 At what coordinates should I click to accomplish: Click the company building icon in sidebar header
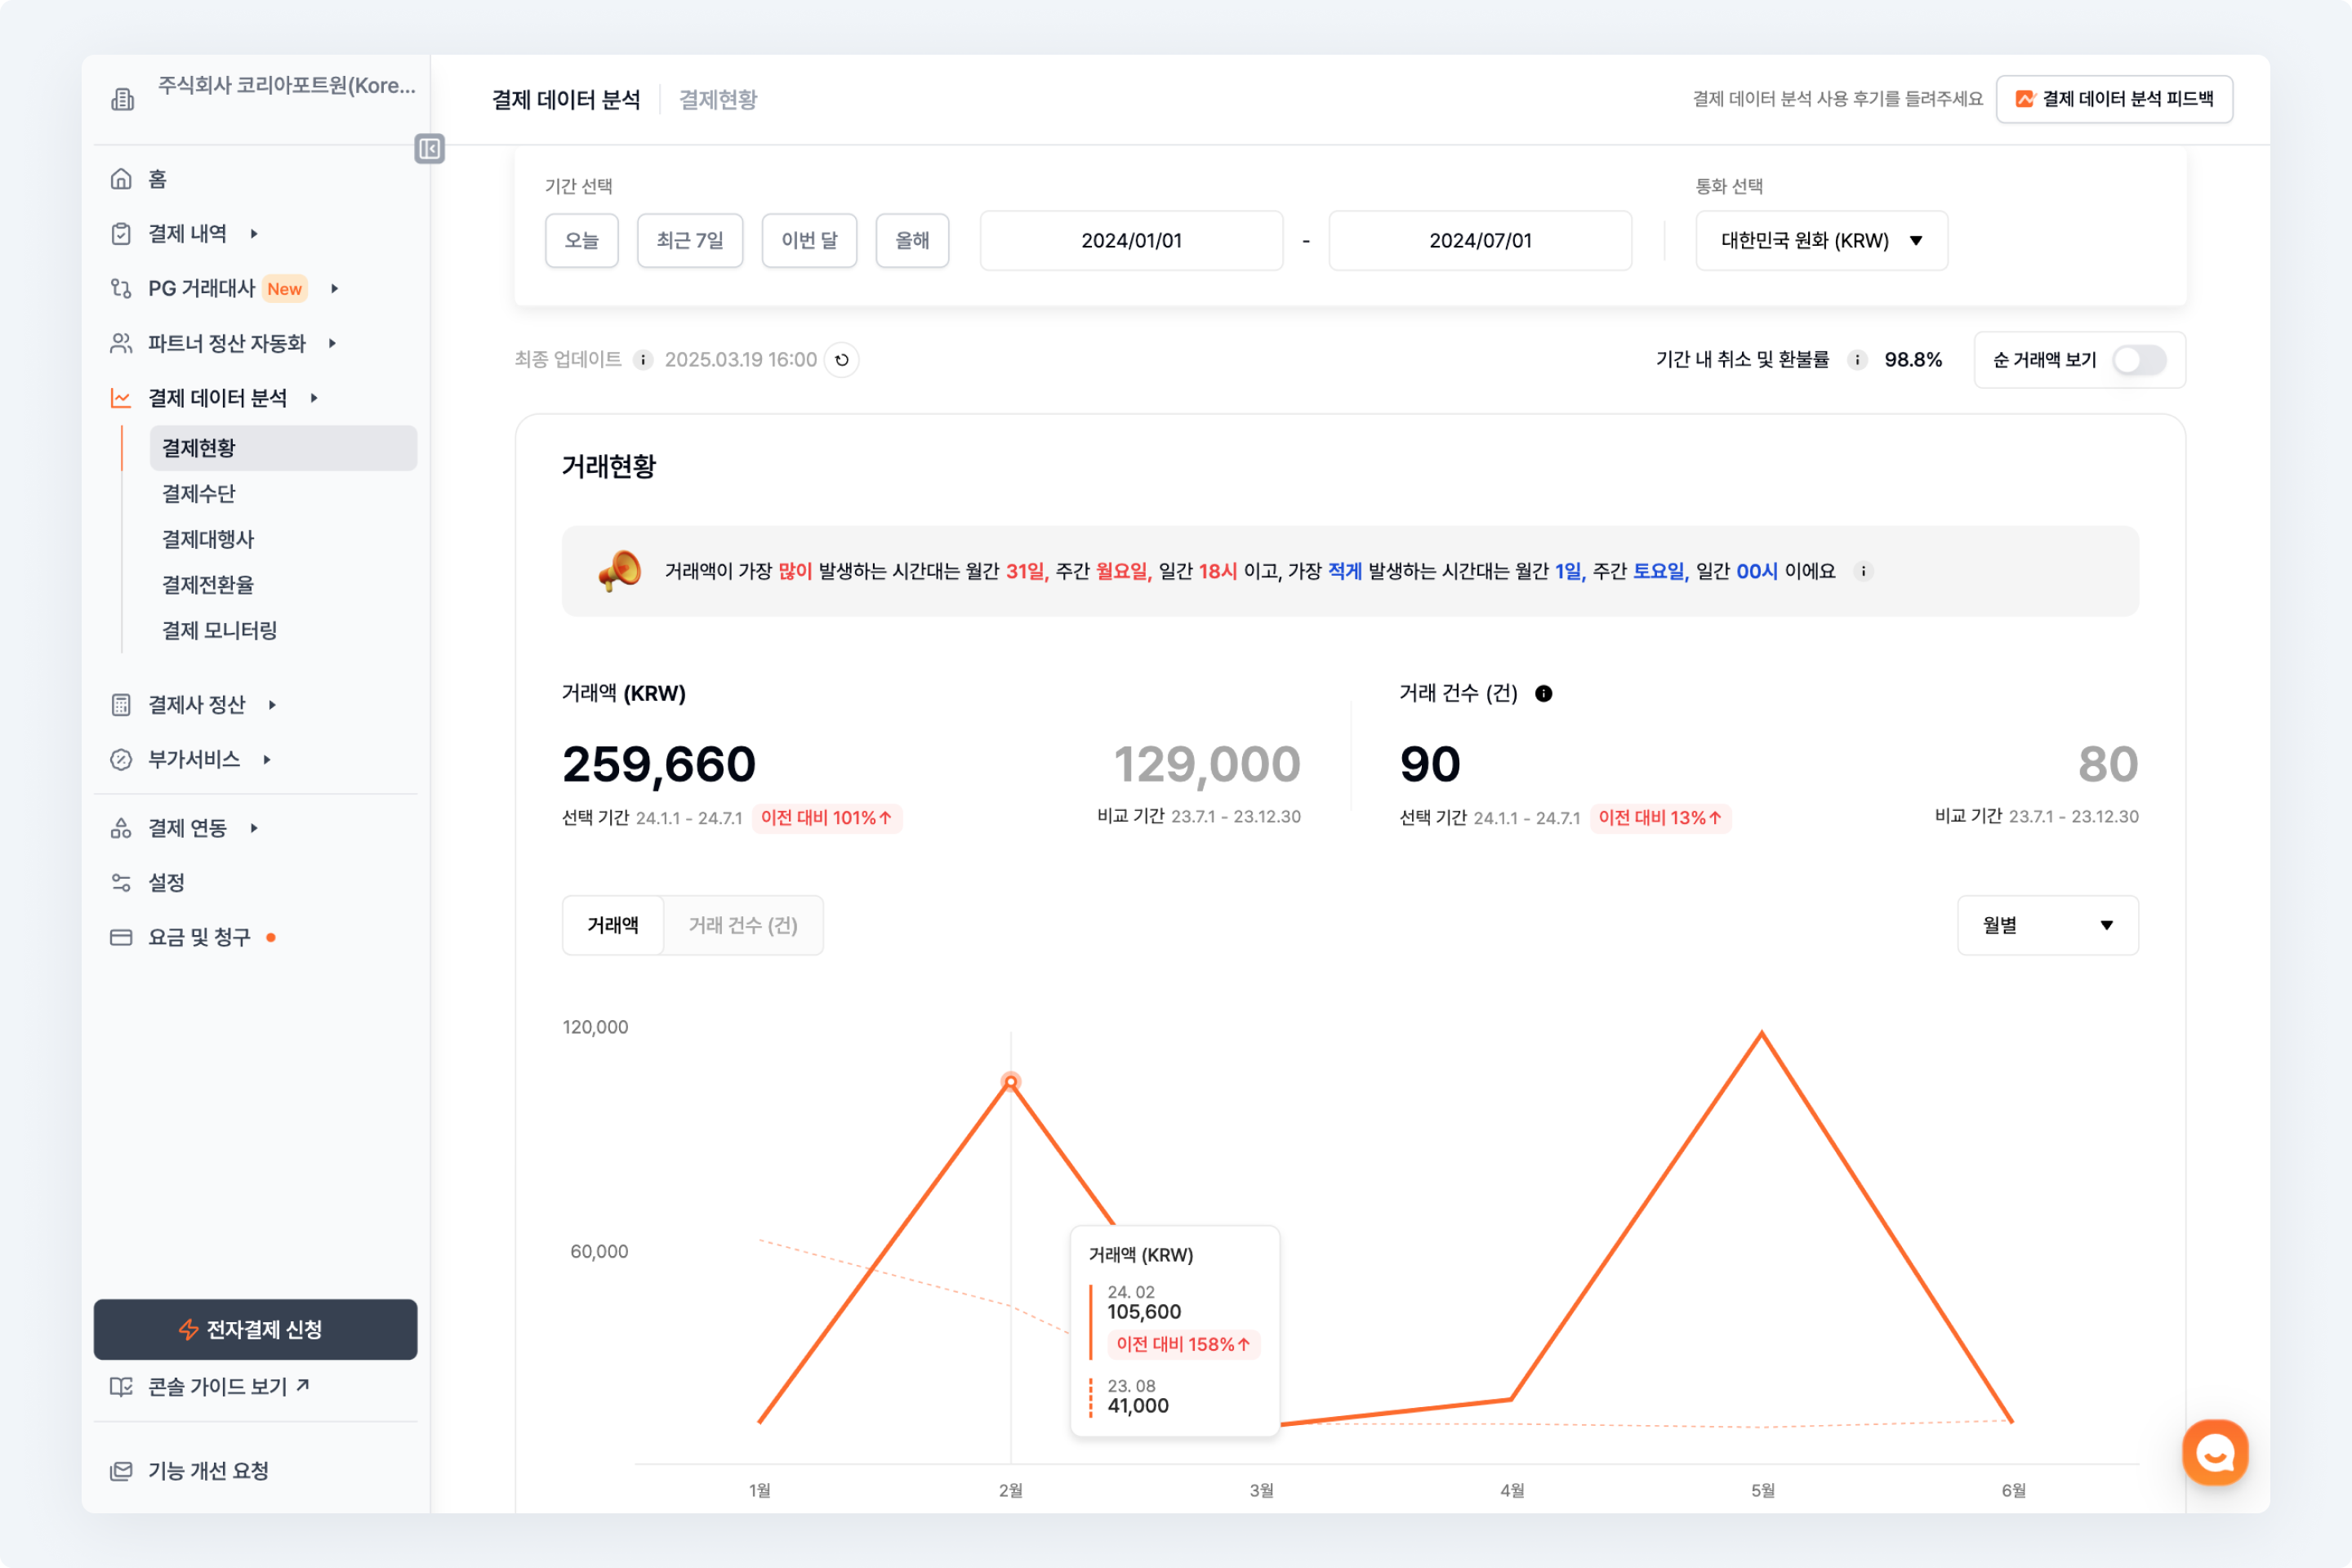[123, 99]
